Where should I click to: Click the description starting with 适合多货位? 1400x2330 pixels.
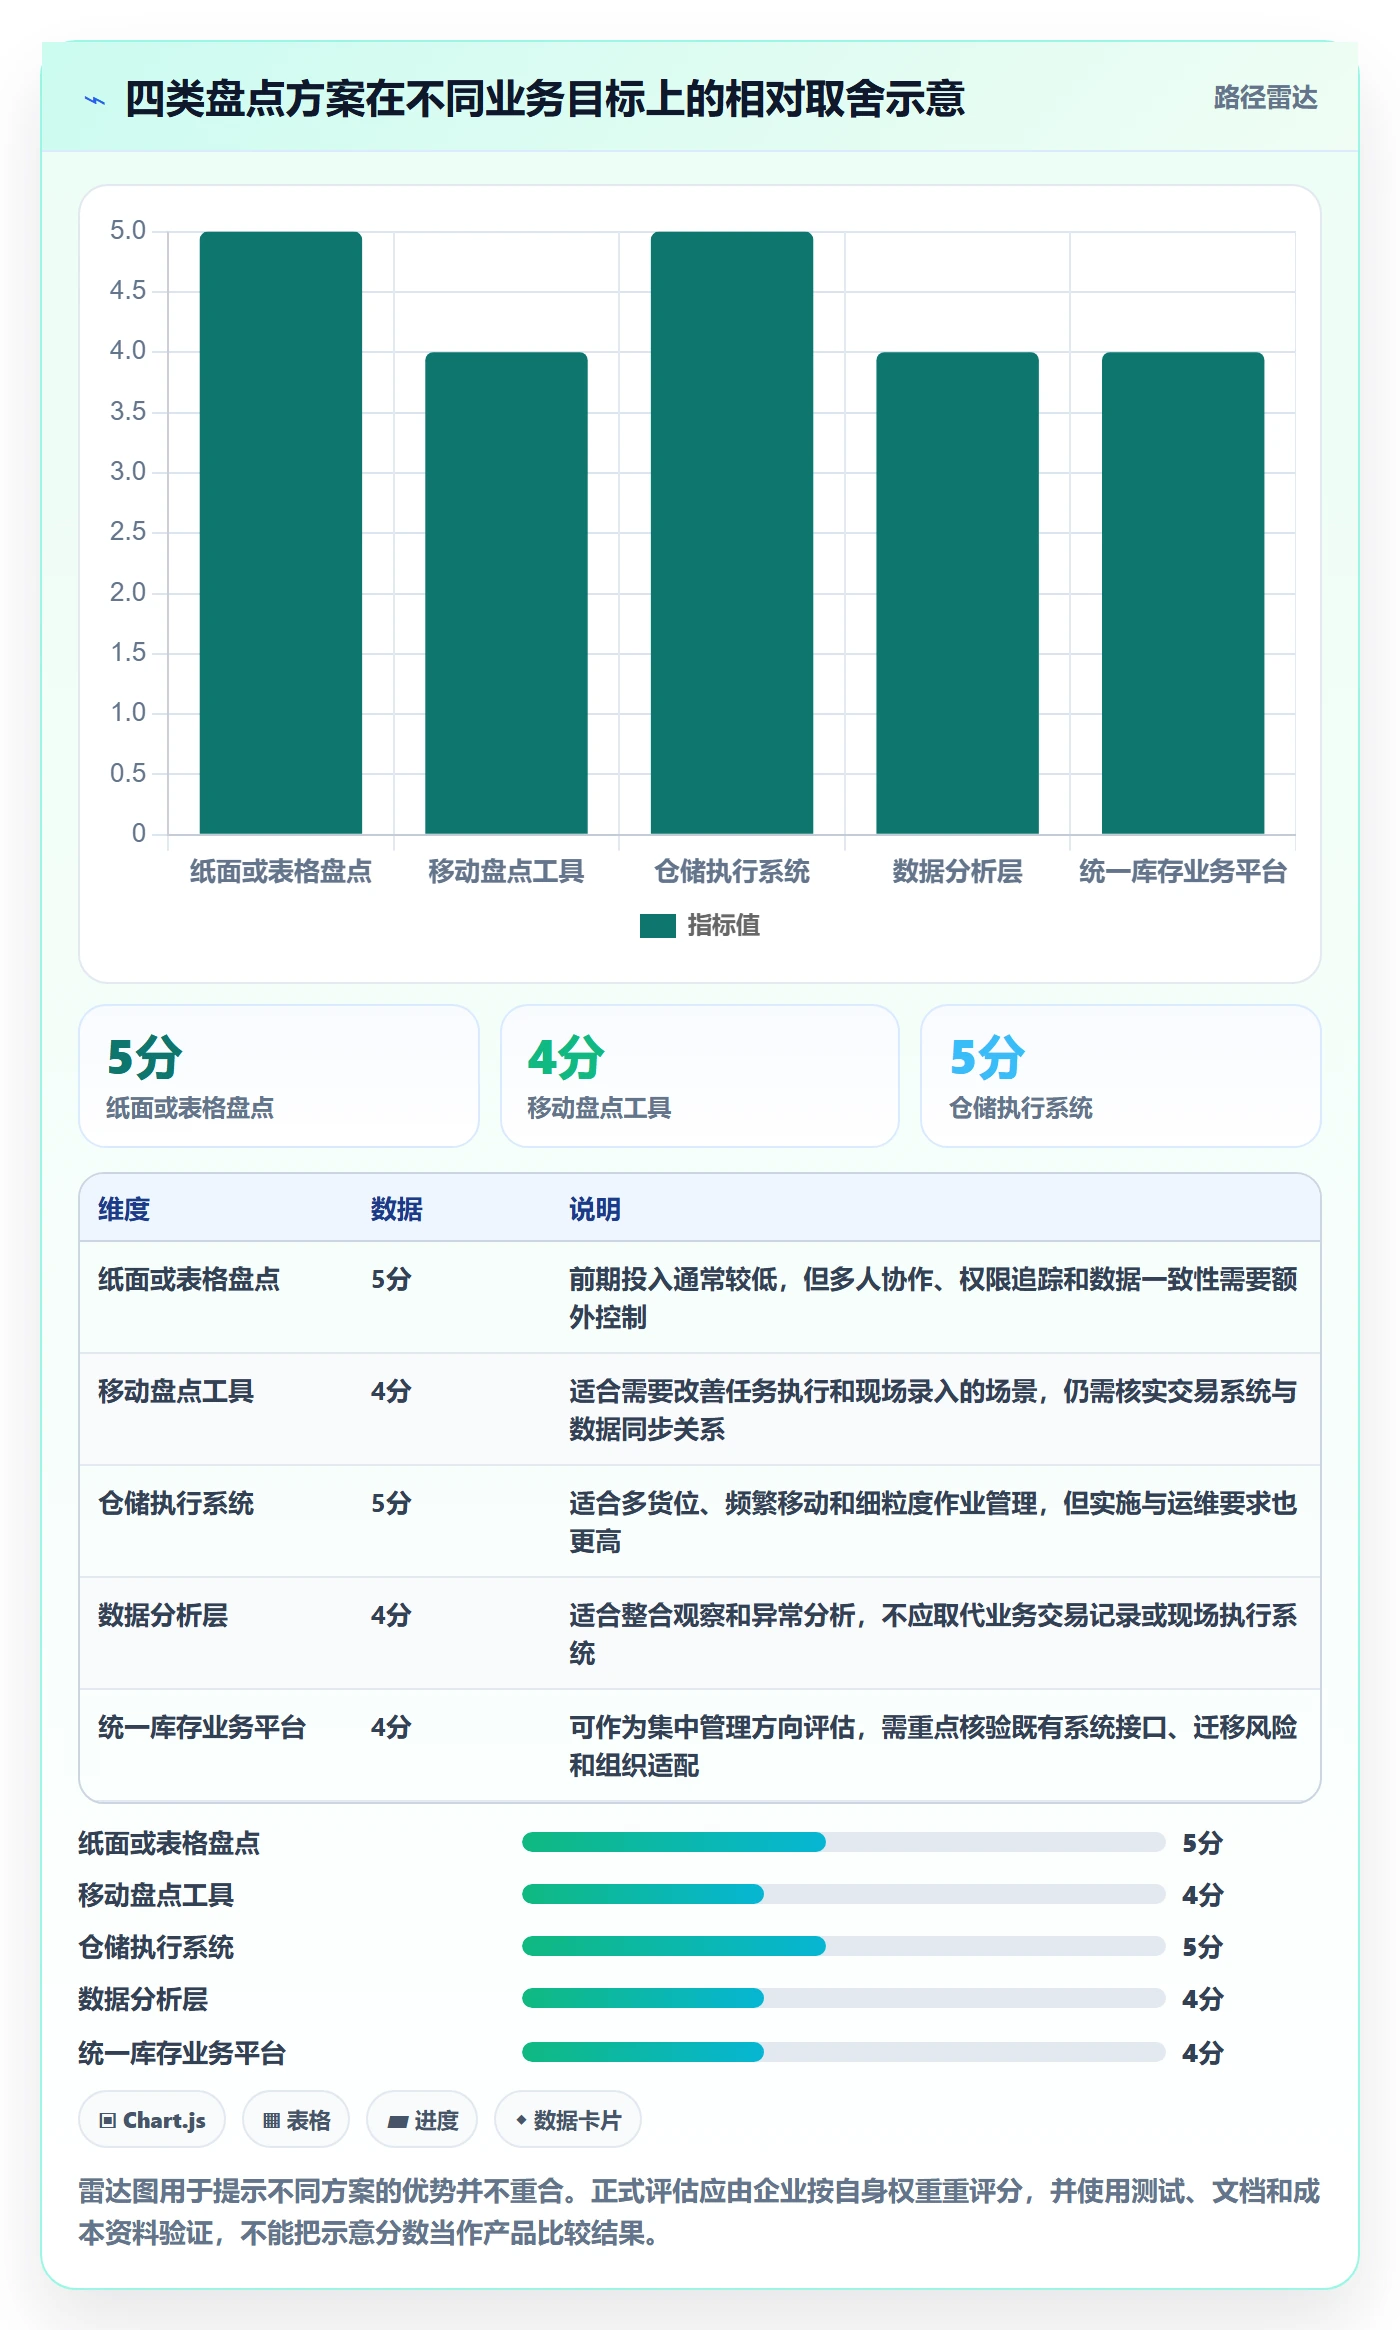[933, 1522]
